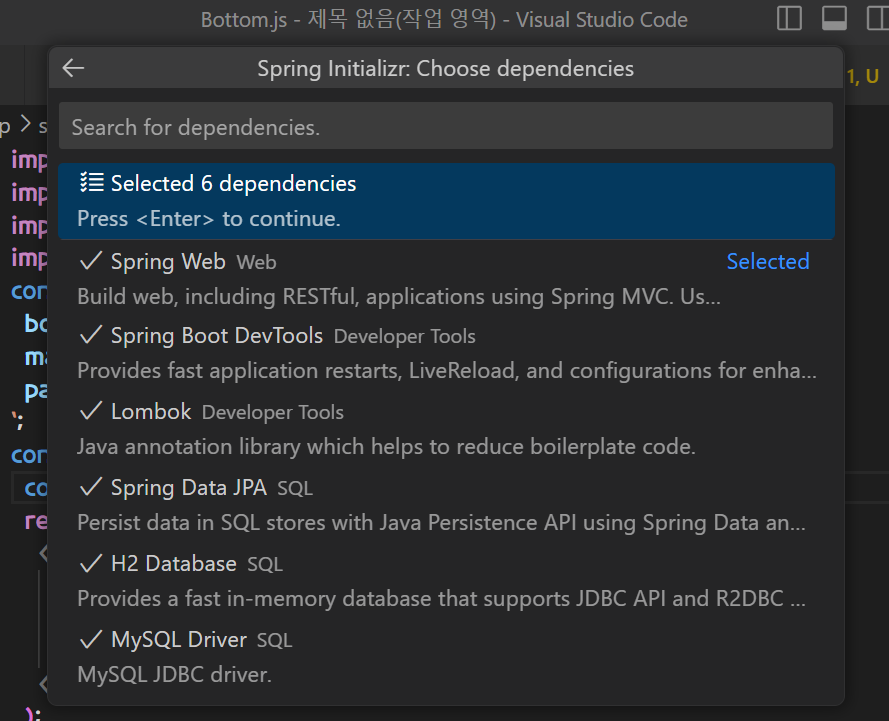889x721 pixels.
Task: Click the MySQL JDBC driver description
Action: tap(174, 675)
